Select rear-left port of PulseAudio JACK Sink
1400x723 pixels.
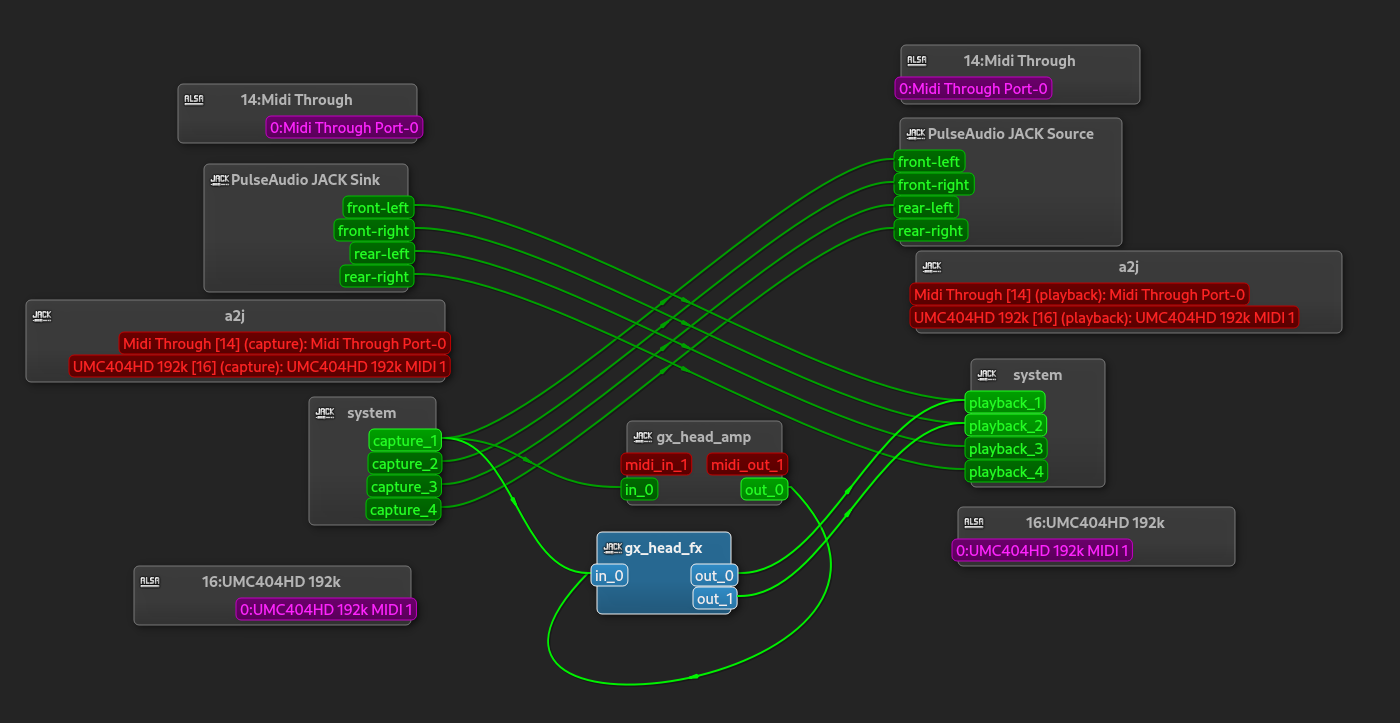[x=381, y=254]
